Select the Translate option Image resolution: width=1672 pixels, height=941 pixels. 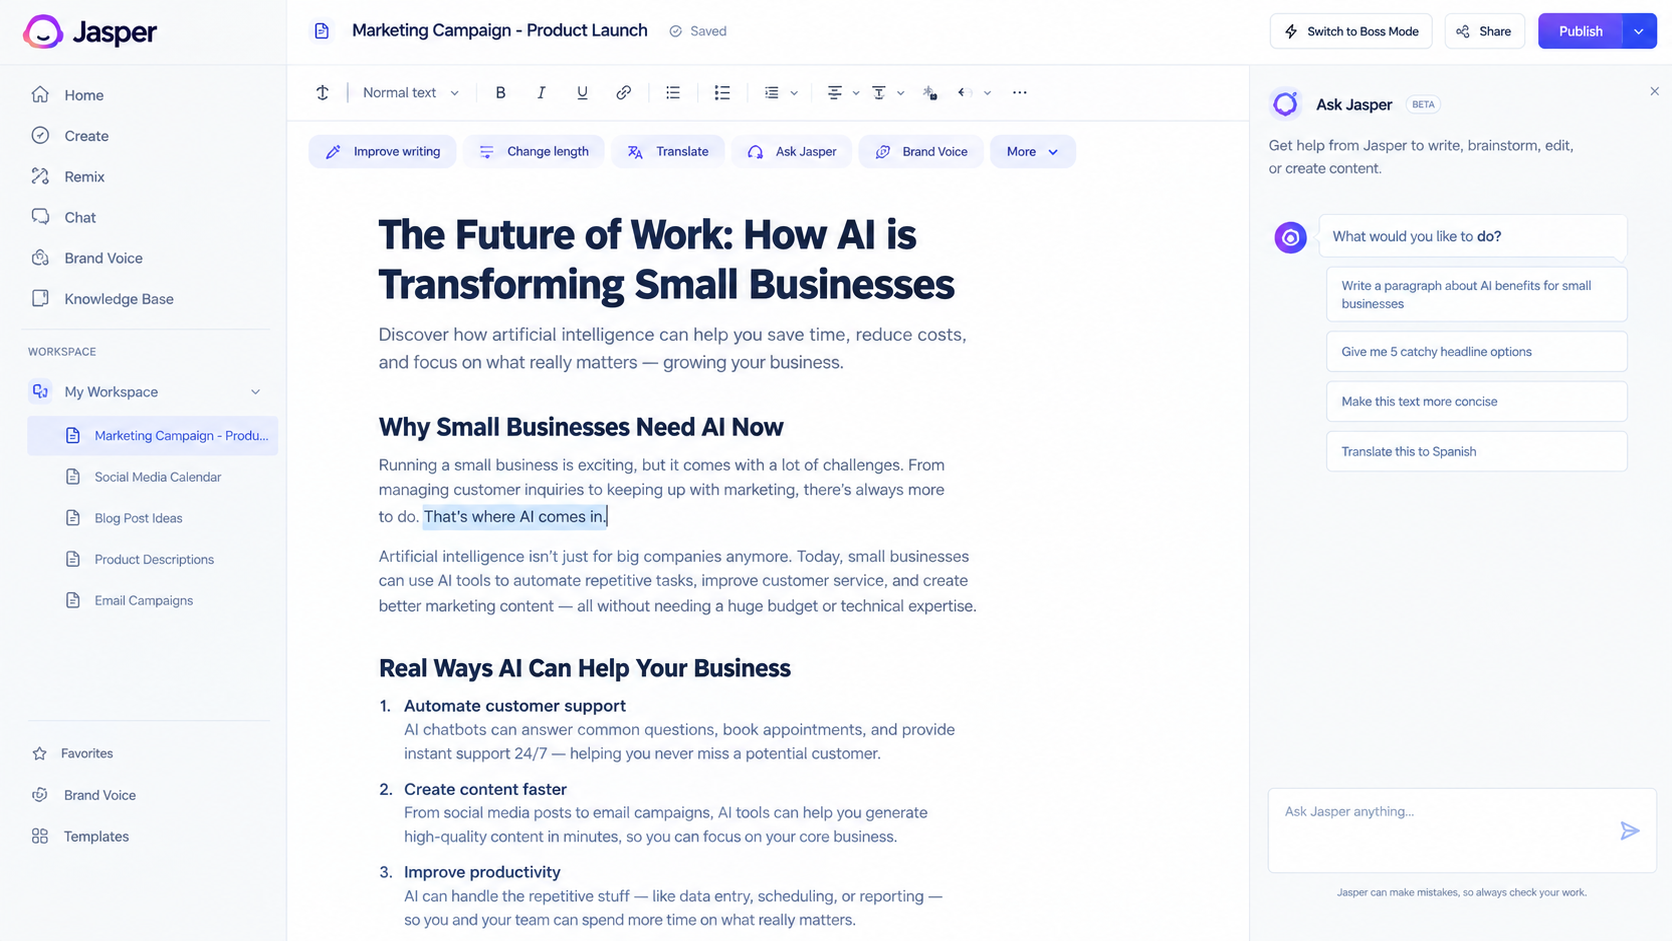click(x=668, y=152)
